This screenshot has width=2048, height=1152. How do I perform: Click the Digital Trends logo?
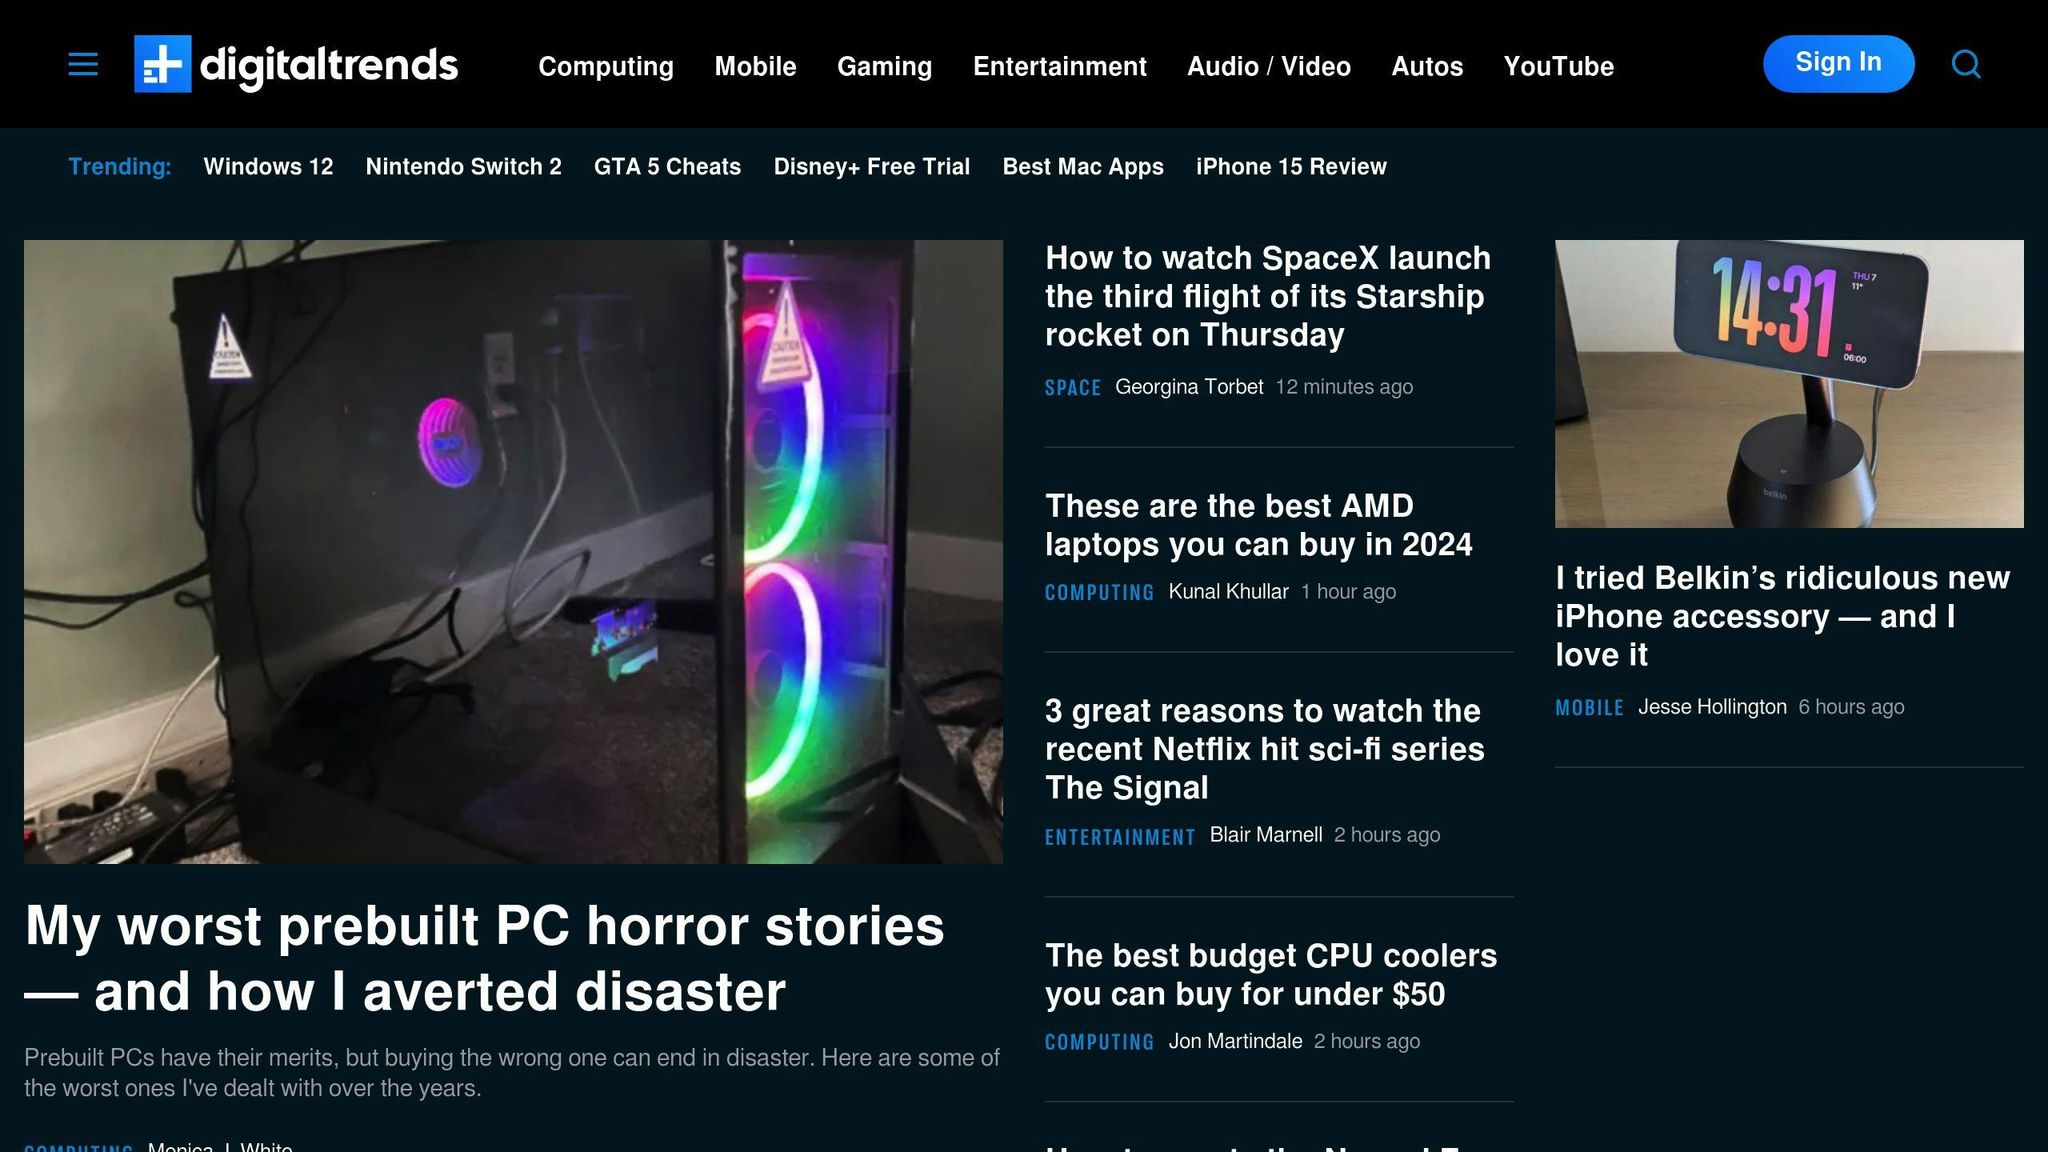296,64
